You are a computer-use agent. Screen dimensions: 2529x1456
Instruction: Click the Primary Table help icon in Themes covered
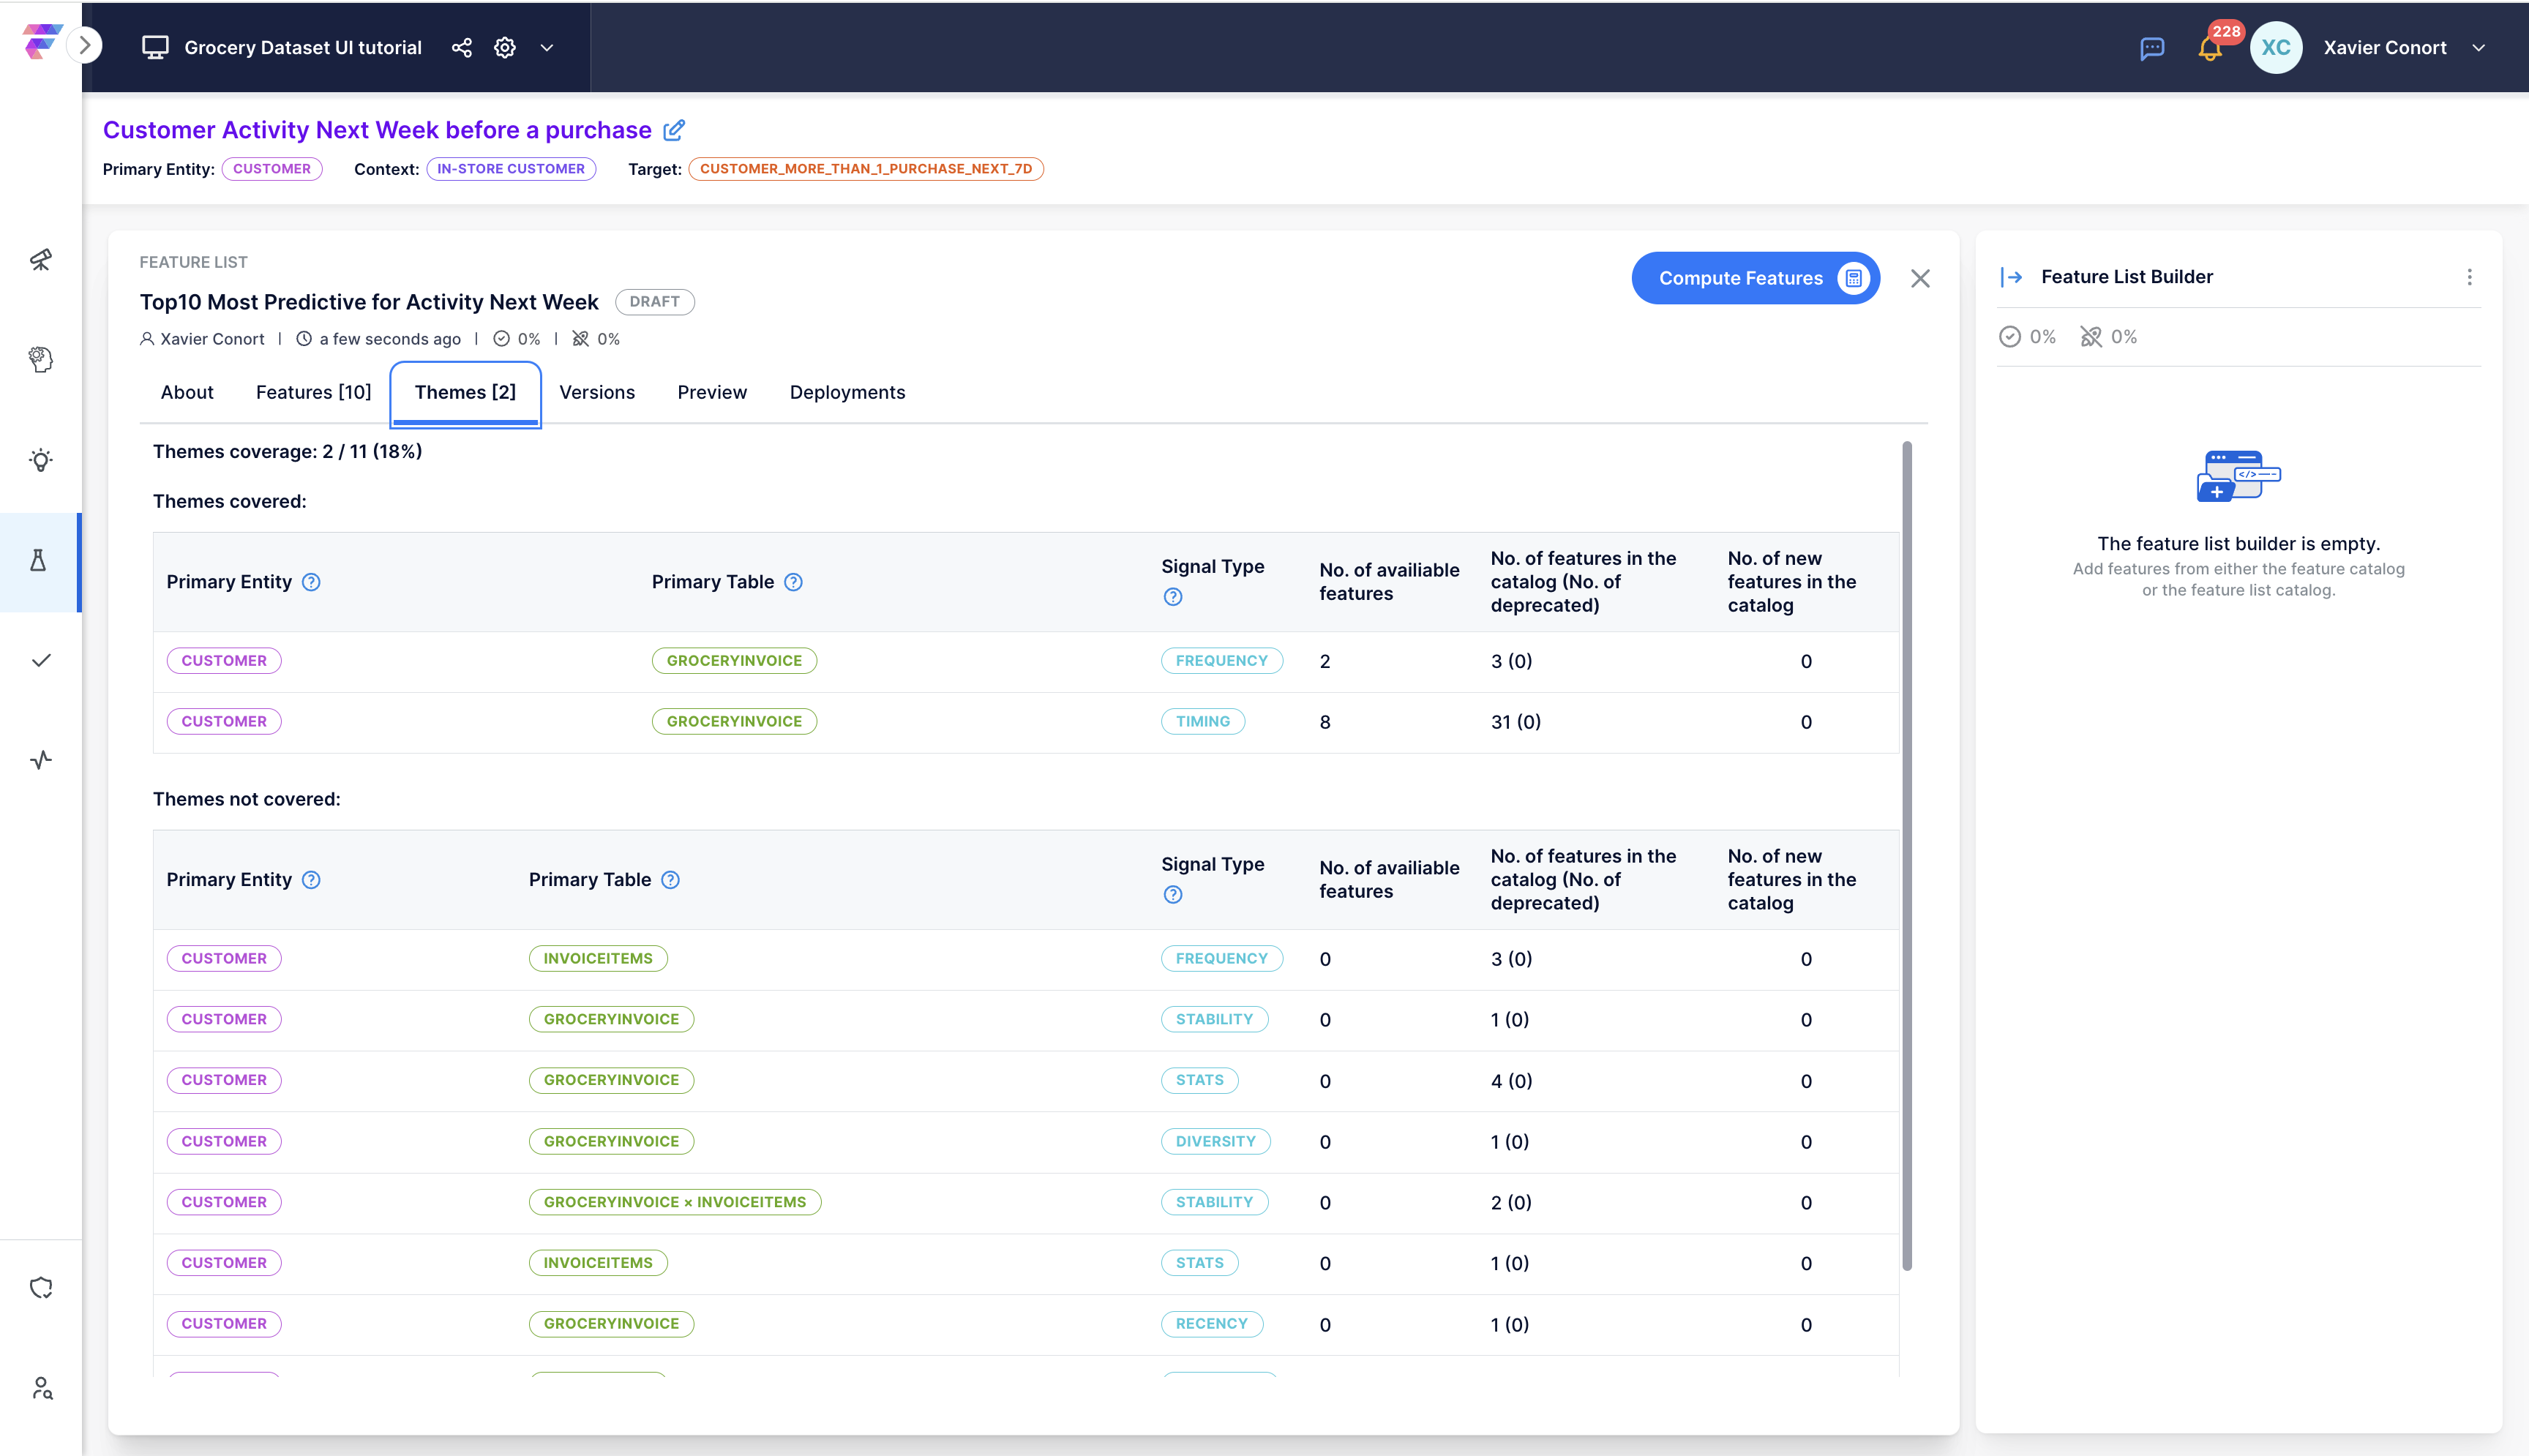pyautogui.click(x=793, y=582)
